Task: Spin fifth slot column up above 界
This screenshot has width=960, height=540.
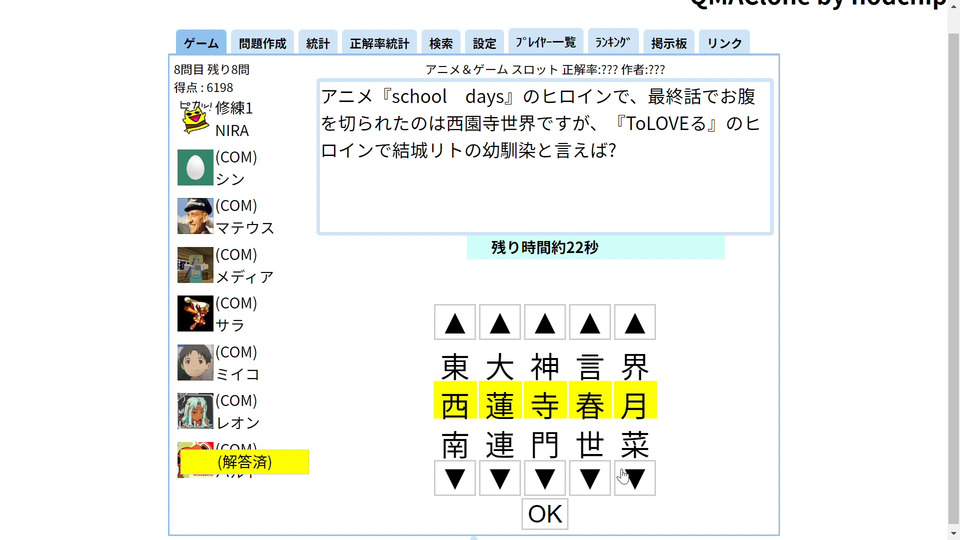Action: click(635, 322)
